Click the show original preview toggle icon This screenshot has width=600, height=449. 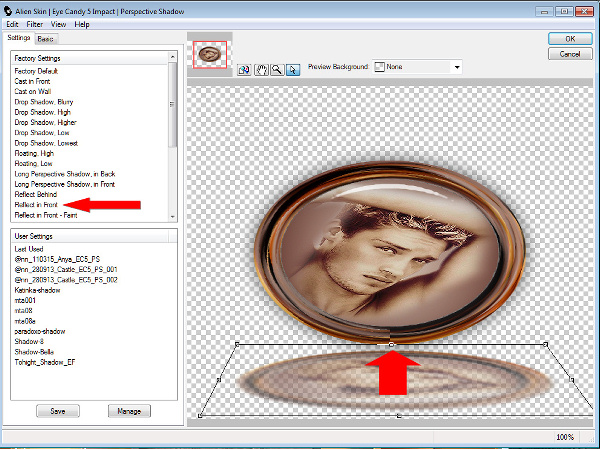[244, 69]
